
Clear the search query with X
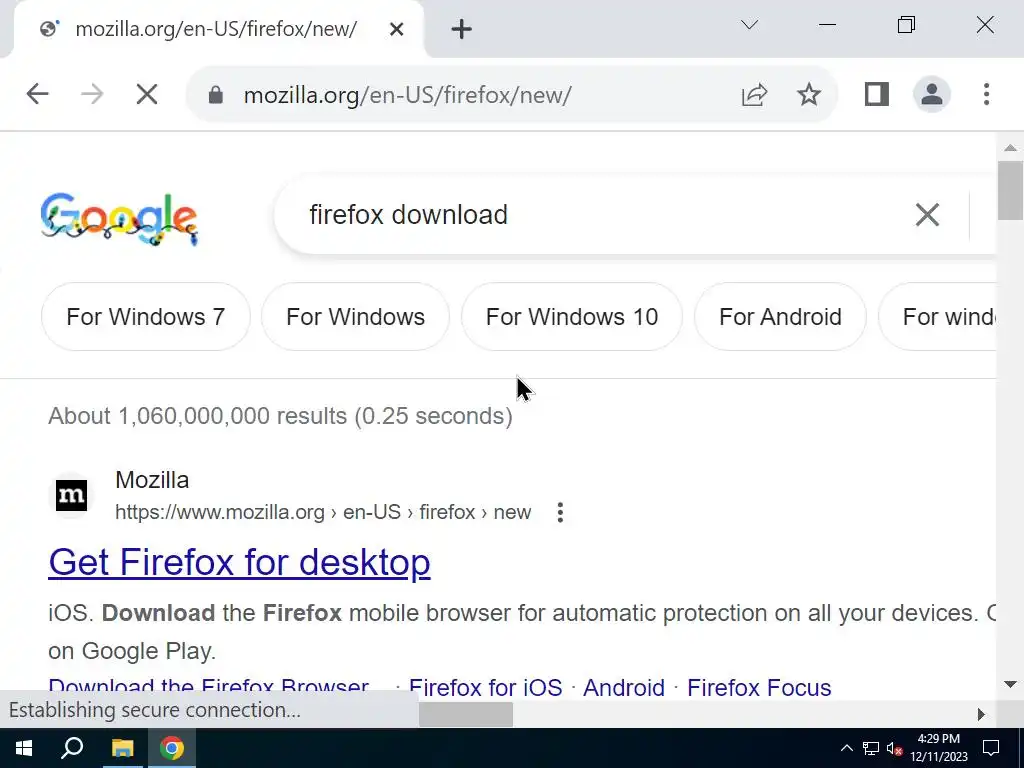[927, 215]
